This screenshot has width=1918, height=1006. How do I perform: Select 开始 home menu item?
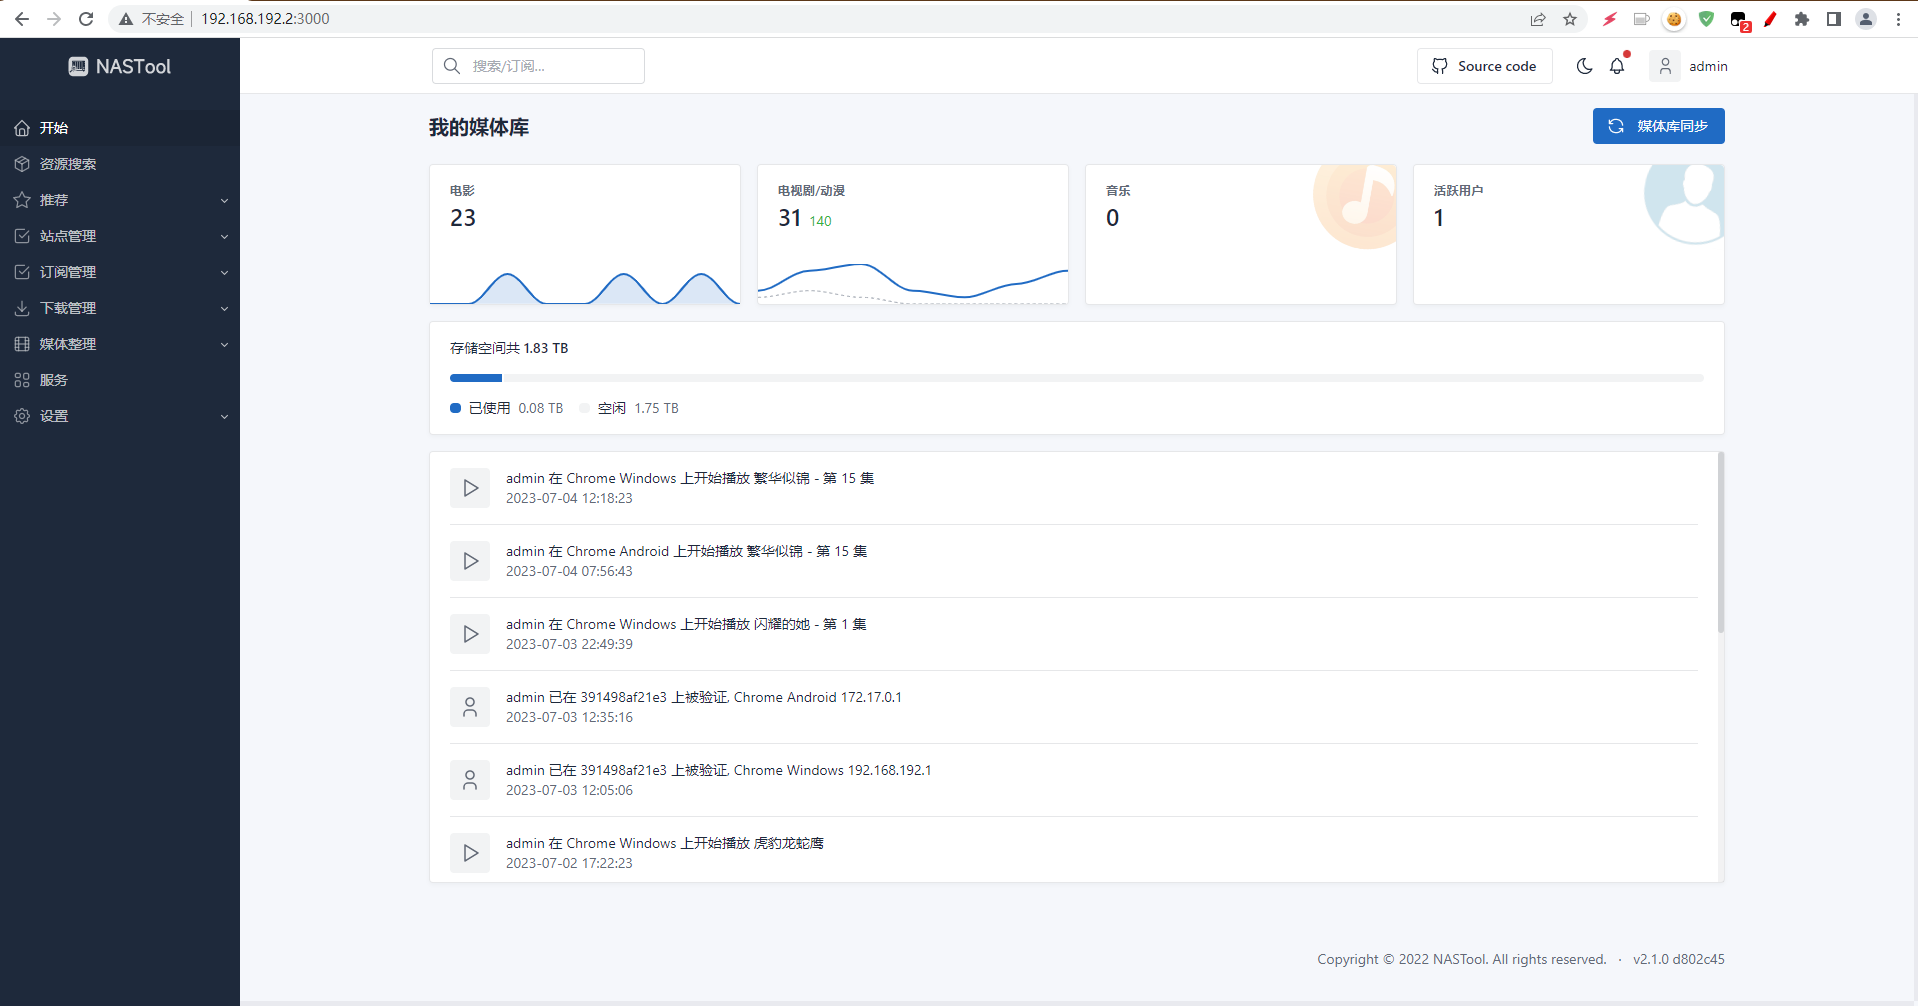click(54, 128)
